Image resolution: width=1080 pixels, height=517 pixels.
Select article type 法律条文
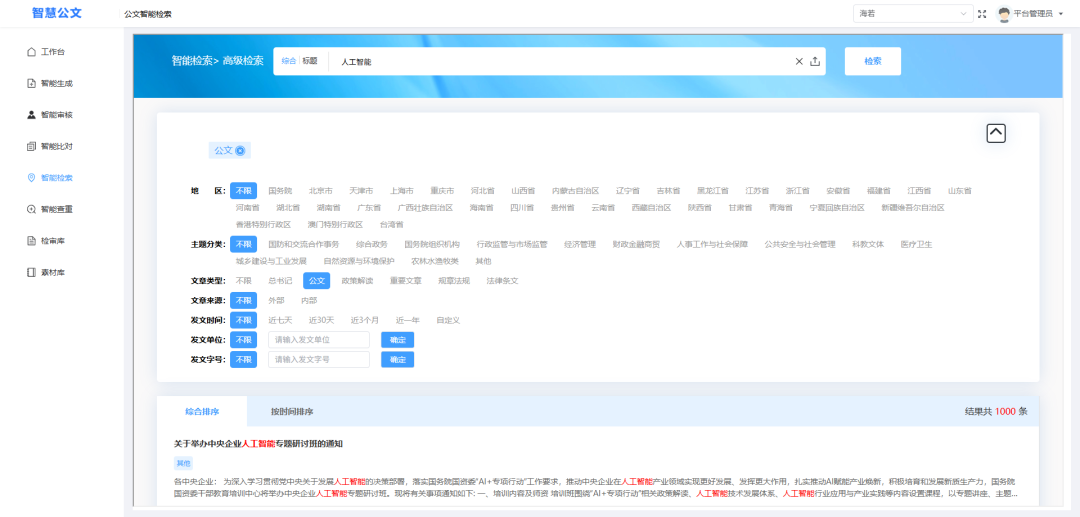[502, 281]
